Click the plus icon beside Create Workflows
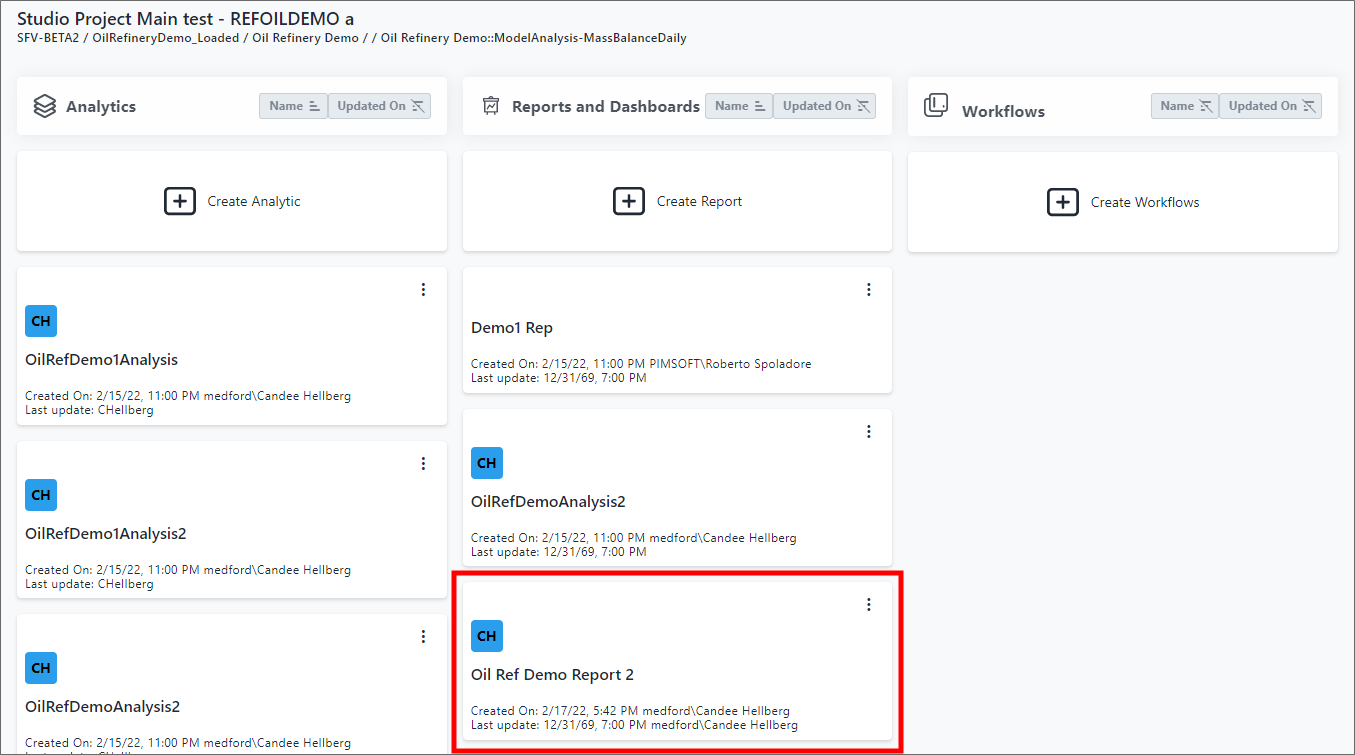The image size is (1355, 755). [1063, 202]
